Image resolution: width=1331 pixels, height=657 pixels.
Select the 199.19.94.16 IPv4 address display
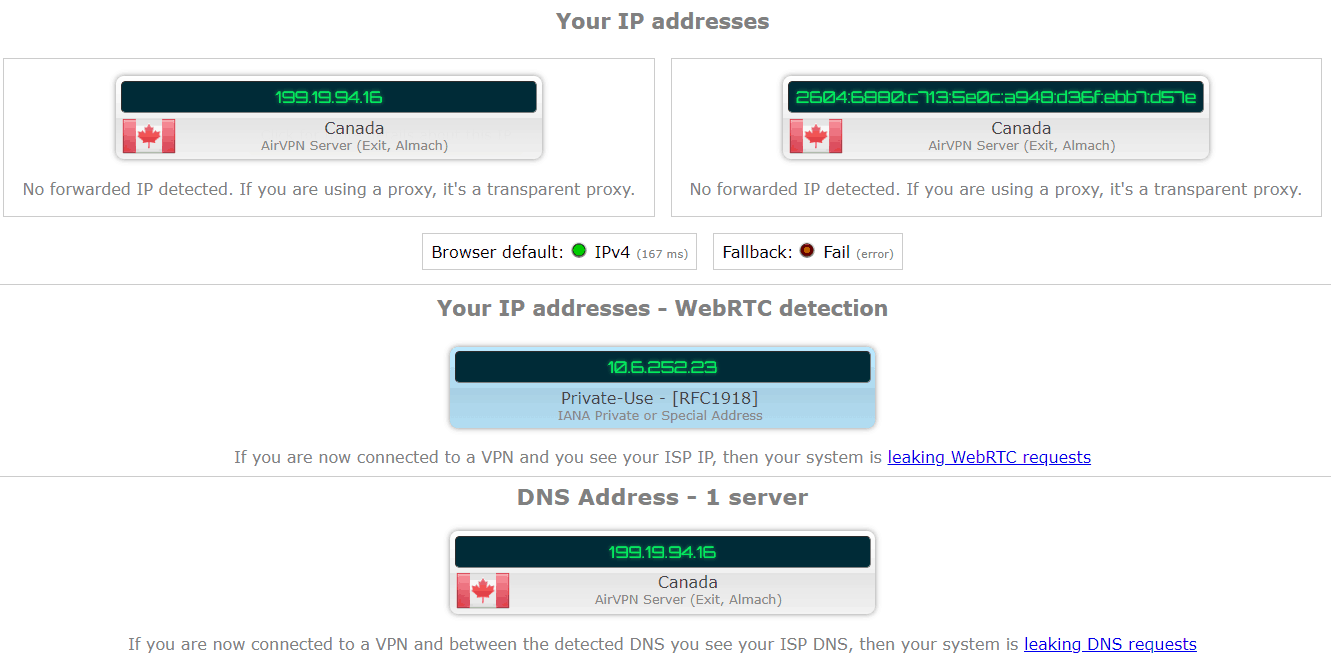tap(329, 97)
